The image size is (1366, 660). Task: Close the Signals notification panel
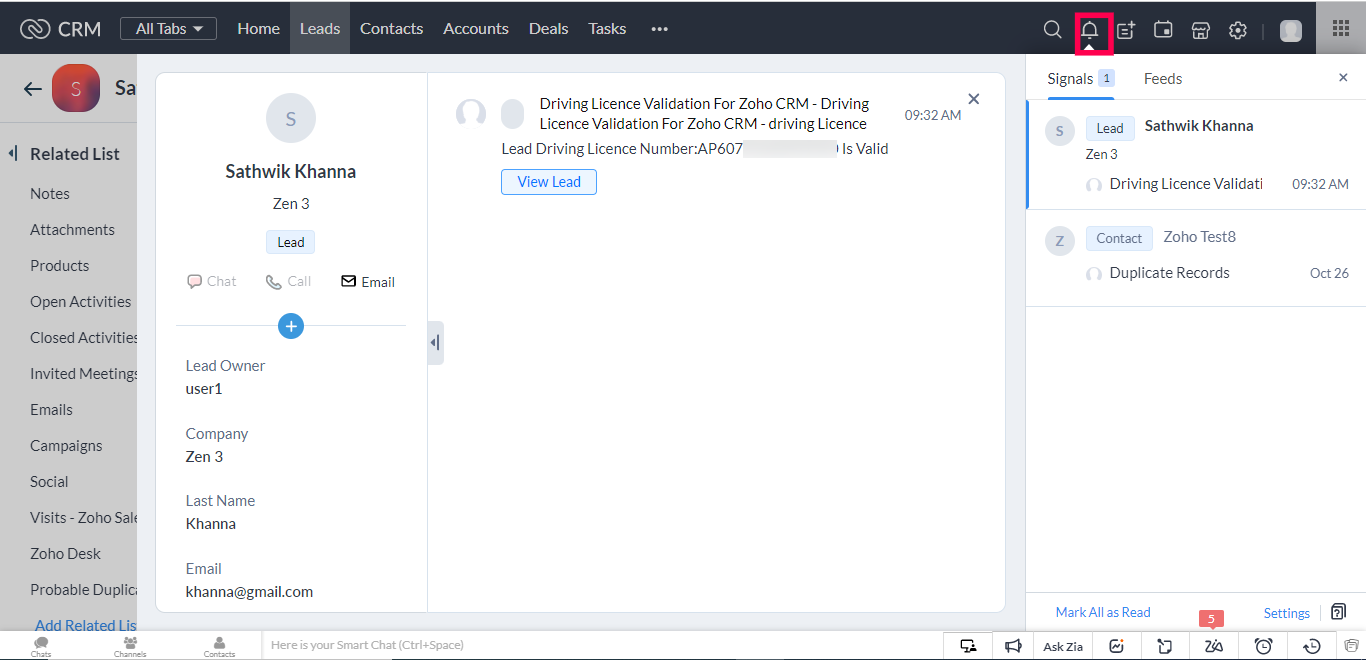(x=1343, y=78)
